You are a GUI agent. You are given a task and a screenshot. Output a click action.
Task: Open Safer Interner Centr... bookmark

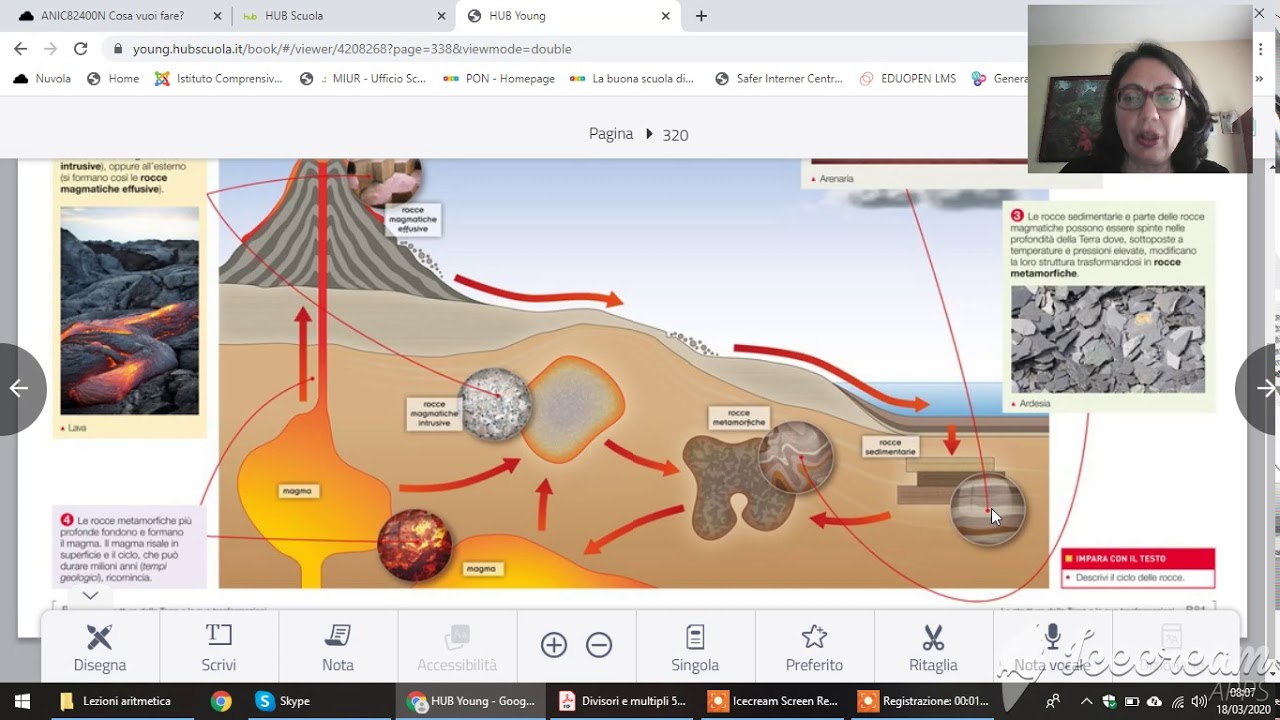(x=779, y=78)
